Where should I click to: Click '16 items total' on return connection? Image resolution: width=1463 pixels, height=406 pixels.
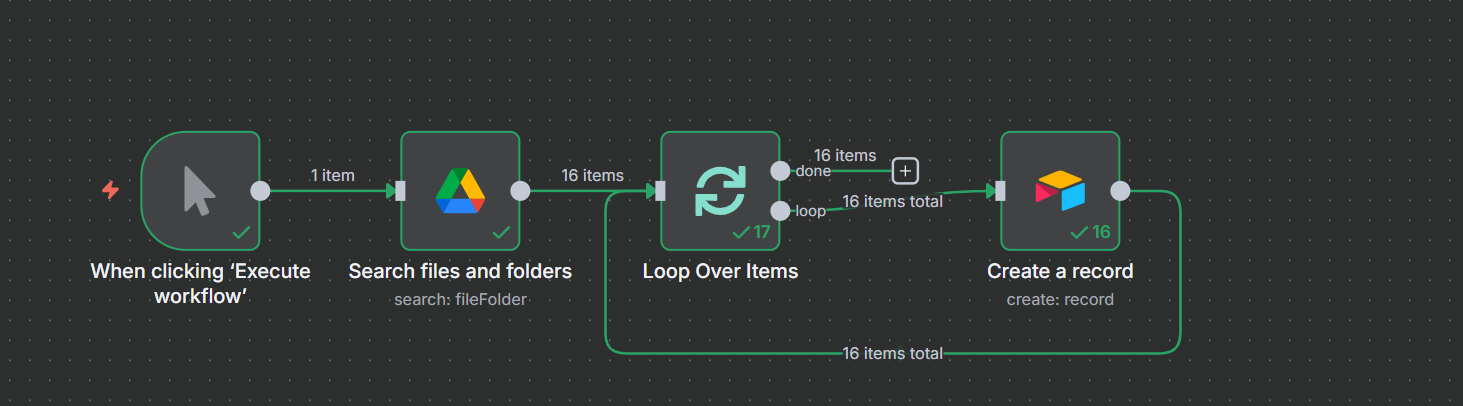pyautogui.click(x=893, y=353)
